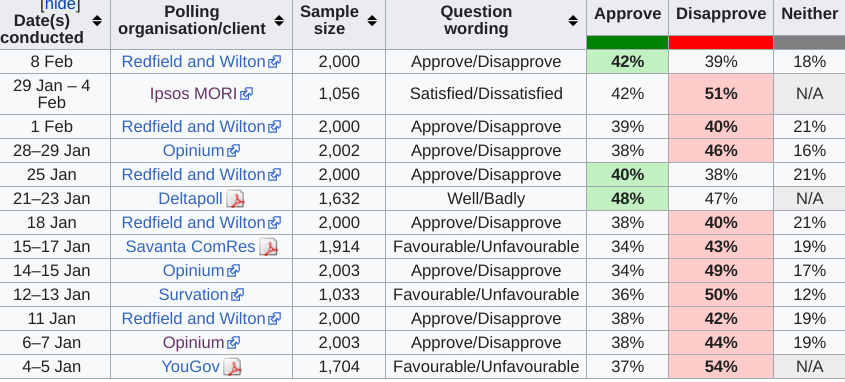This screenshot has width=845, height=382.
Task: Open Redfield and Wilton 25 Jan link
Action: 193,175
